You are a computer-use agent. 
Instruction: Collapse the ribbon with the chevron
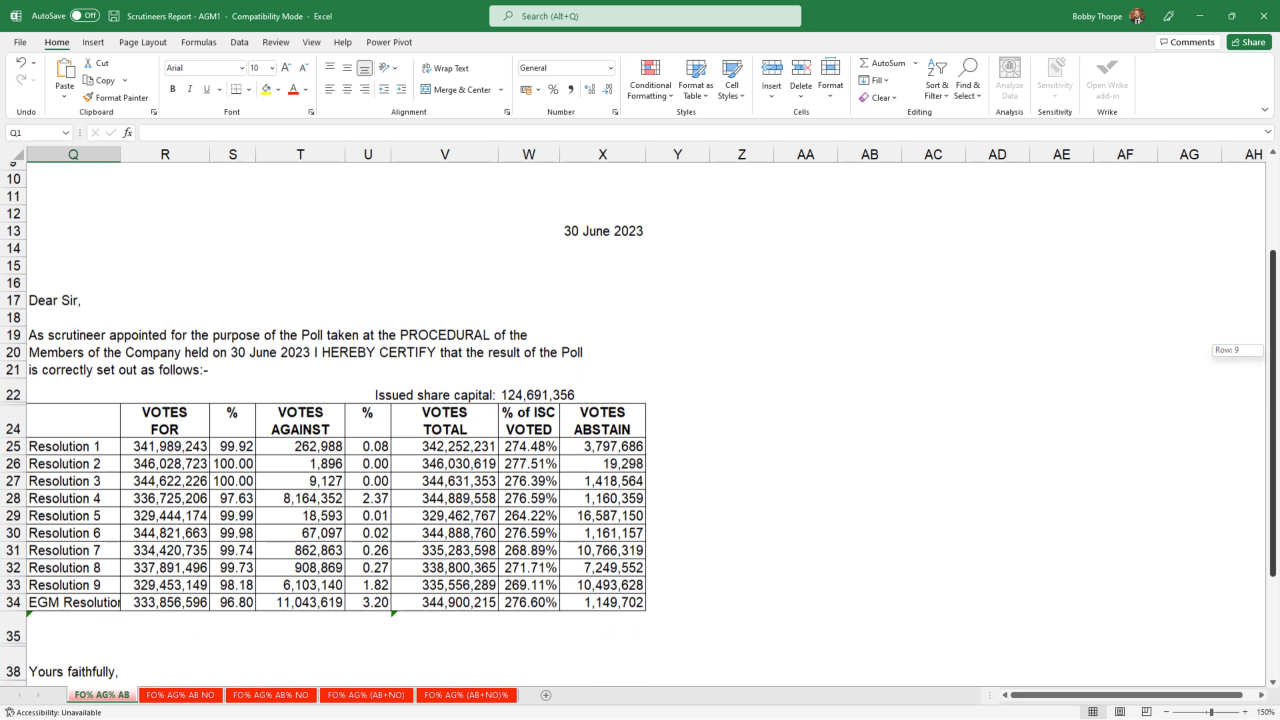[1266, 111]
